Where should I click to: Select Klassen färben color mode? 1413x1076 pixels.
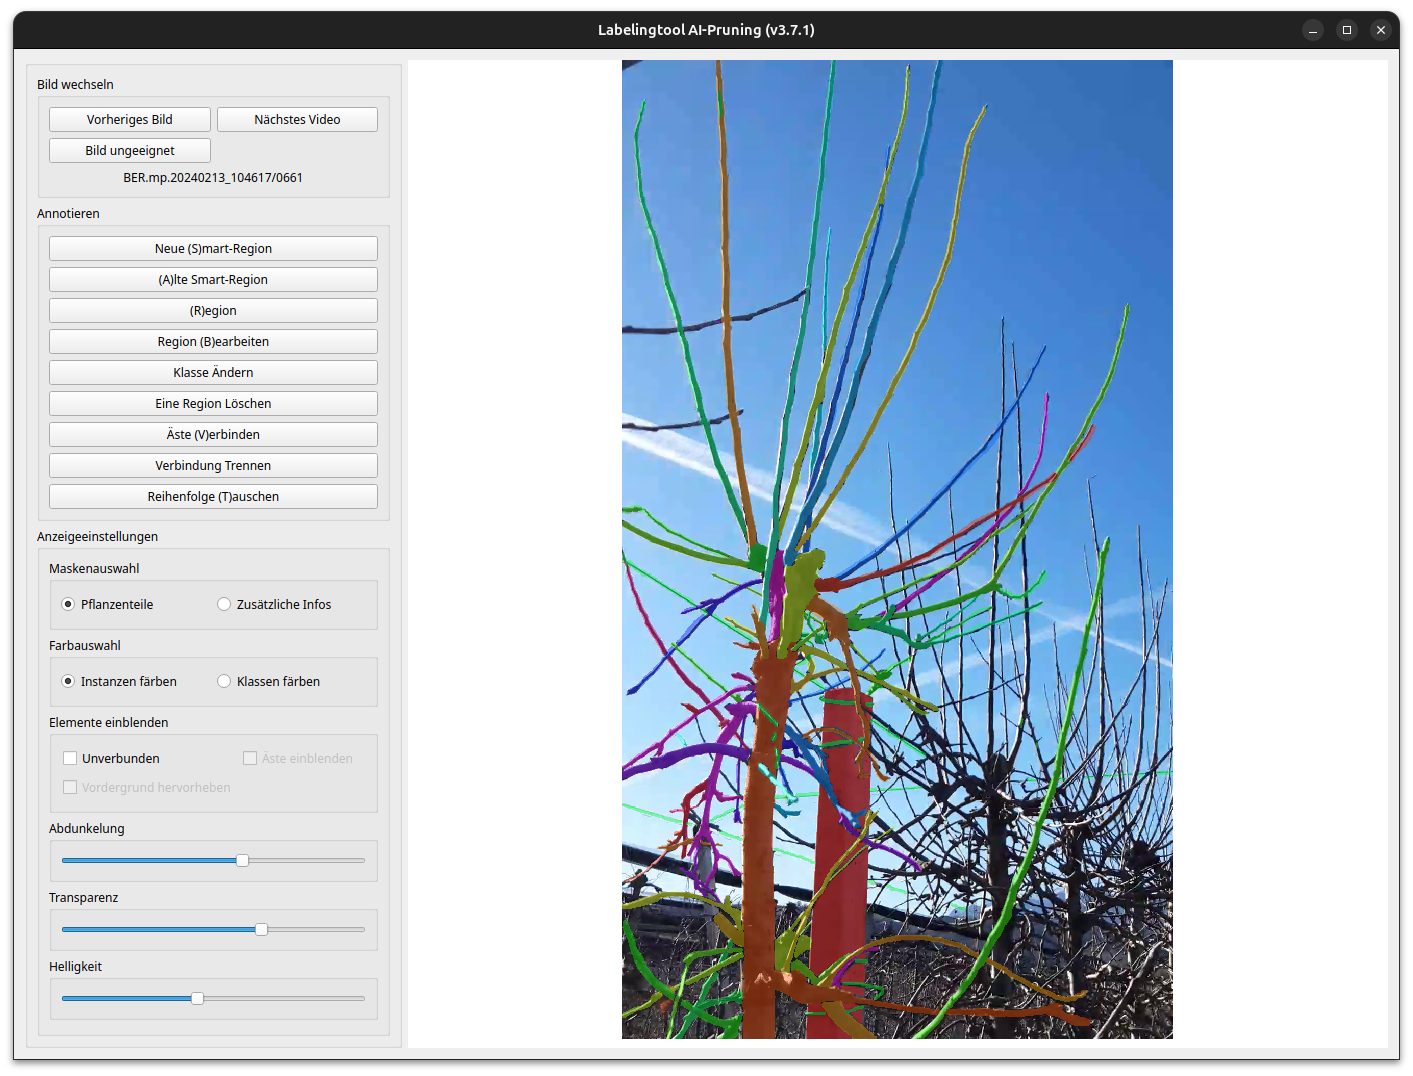tap(225, 682)
